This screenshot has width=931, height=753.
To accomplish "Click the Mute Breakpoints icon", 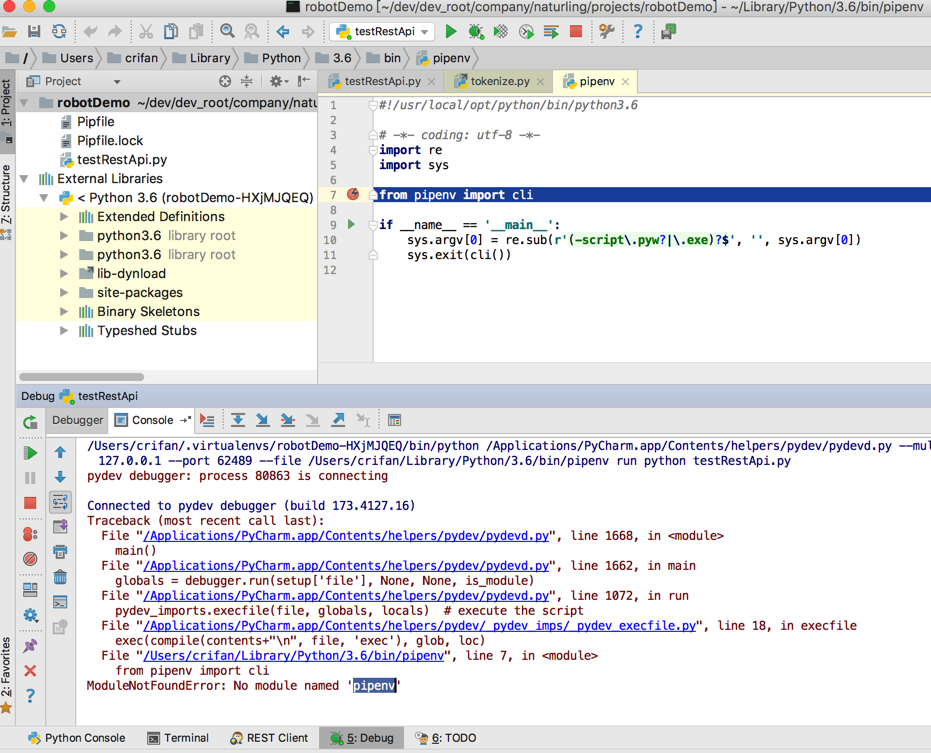I will click(x=30, y=559).
